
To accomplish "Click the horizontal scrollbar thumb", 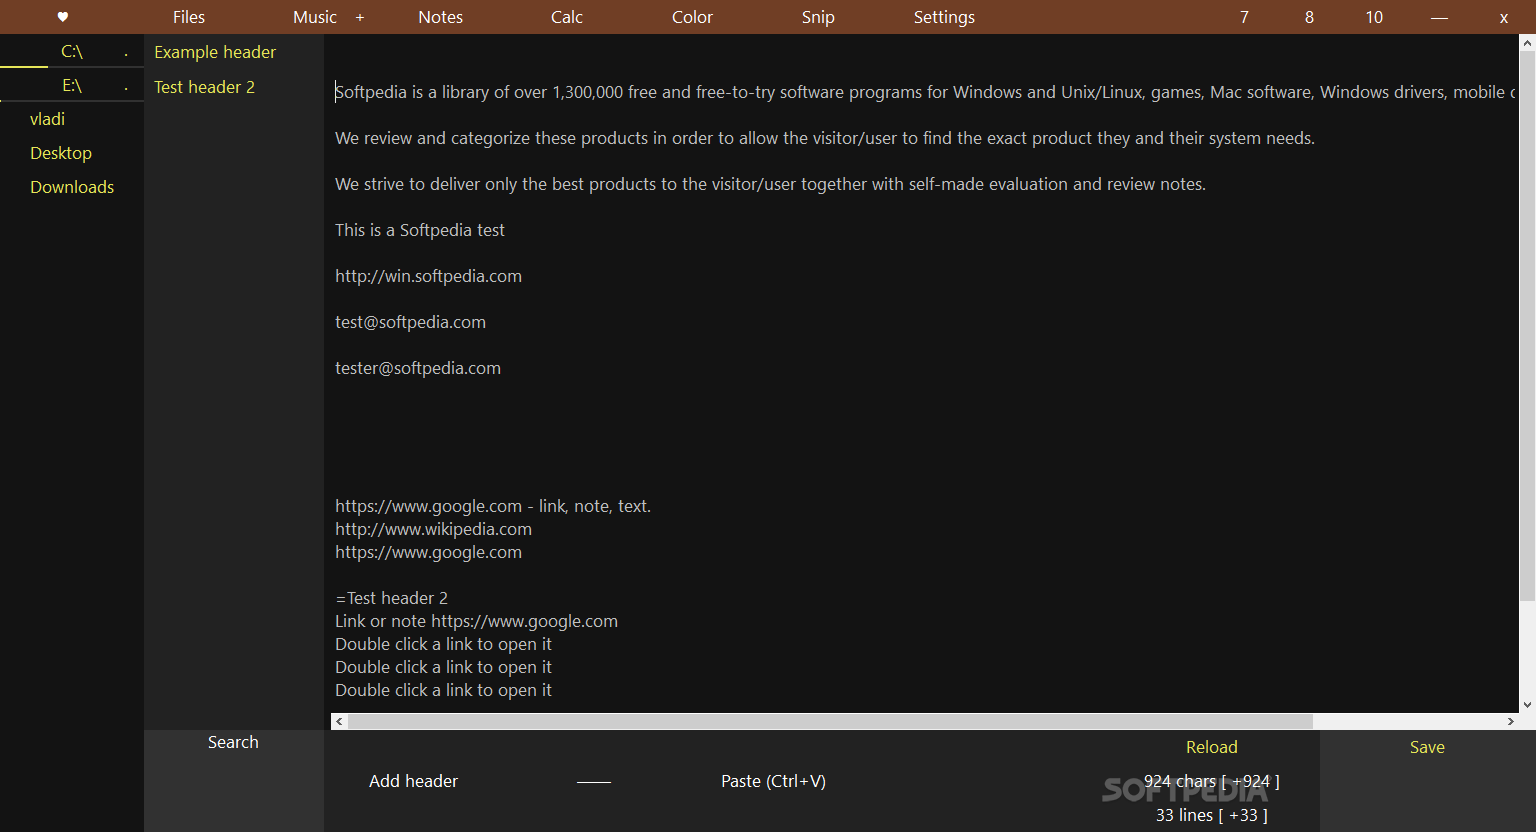I will [x=830, y=721].
